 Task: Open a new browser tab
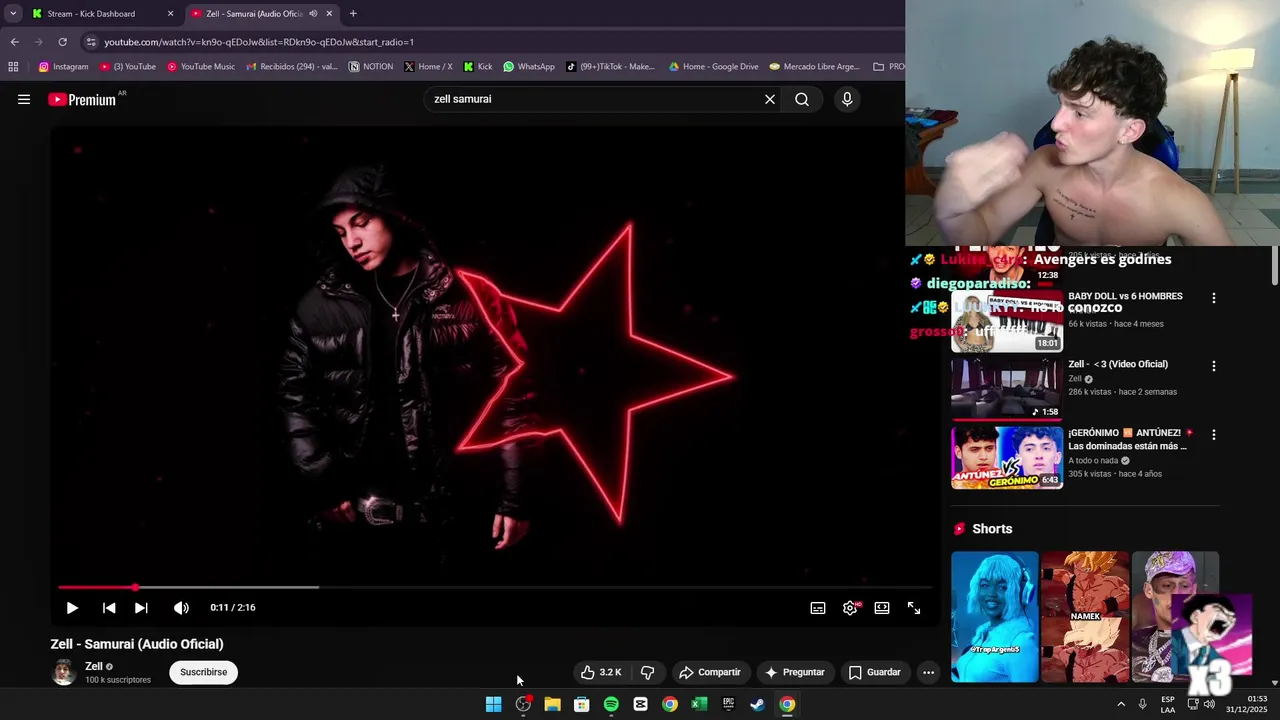click(353, 14)
